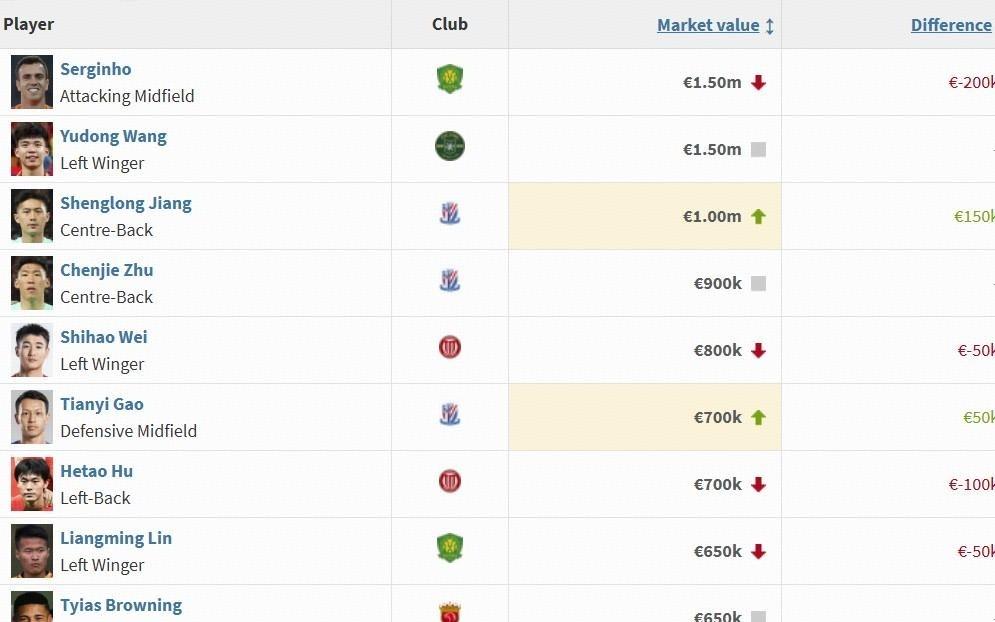Sort by the Difference column header
Screen dimensions: 995x622
950,25
